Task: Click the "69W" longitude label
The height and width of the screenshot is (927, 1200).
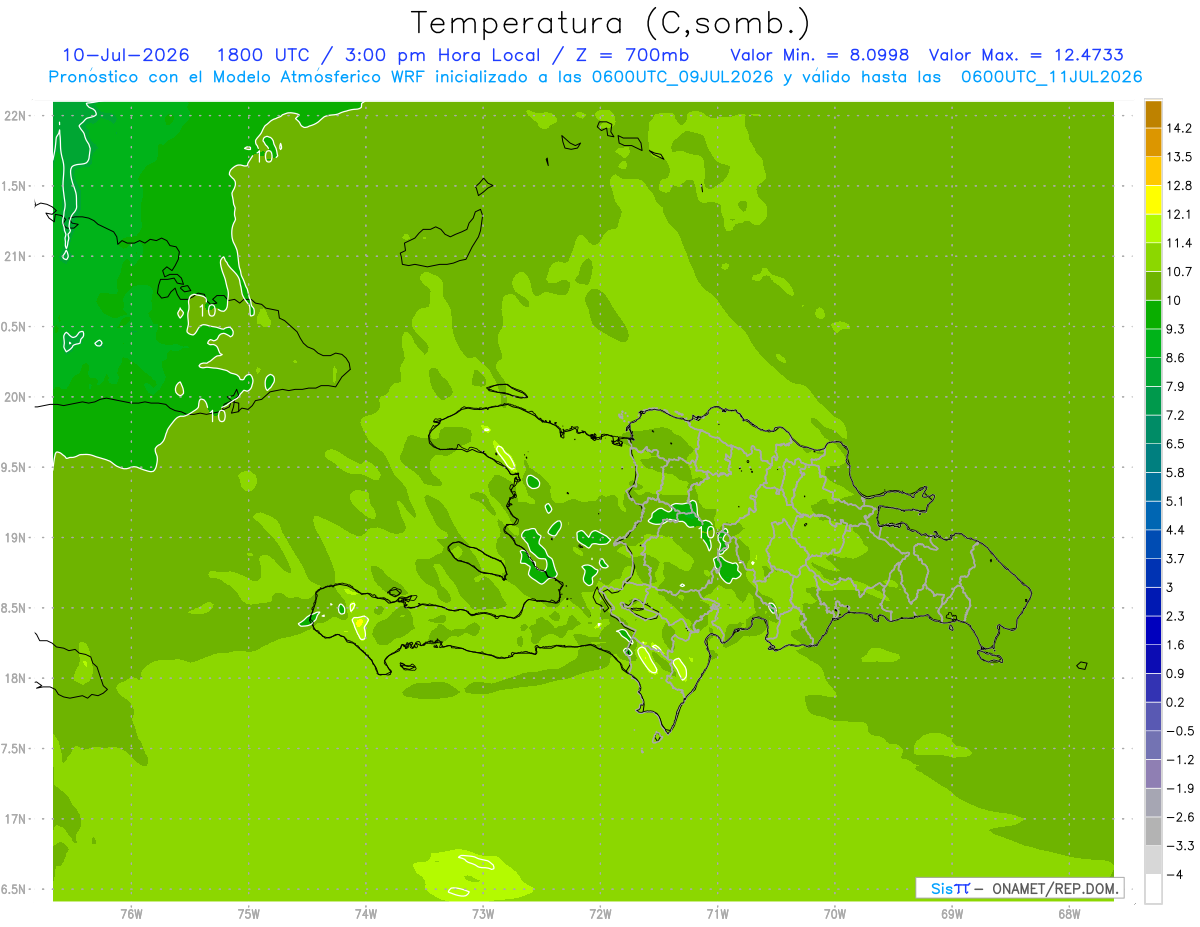Action: click(952, 913)
